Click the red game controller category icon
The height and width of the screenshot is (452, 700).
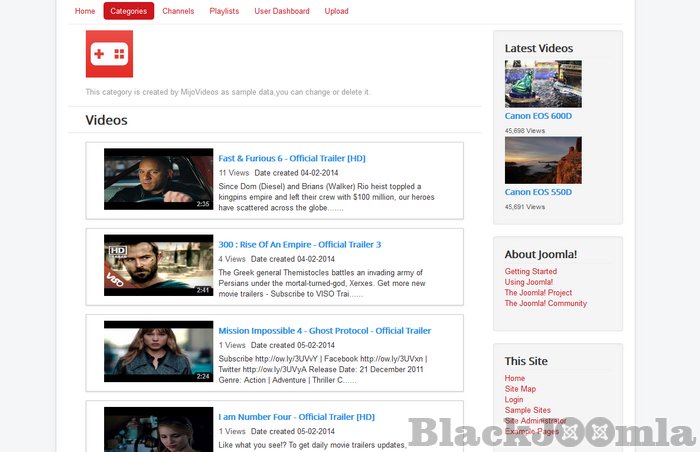point(109,54)
